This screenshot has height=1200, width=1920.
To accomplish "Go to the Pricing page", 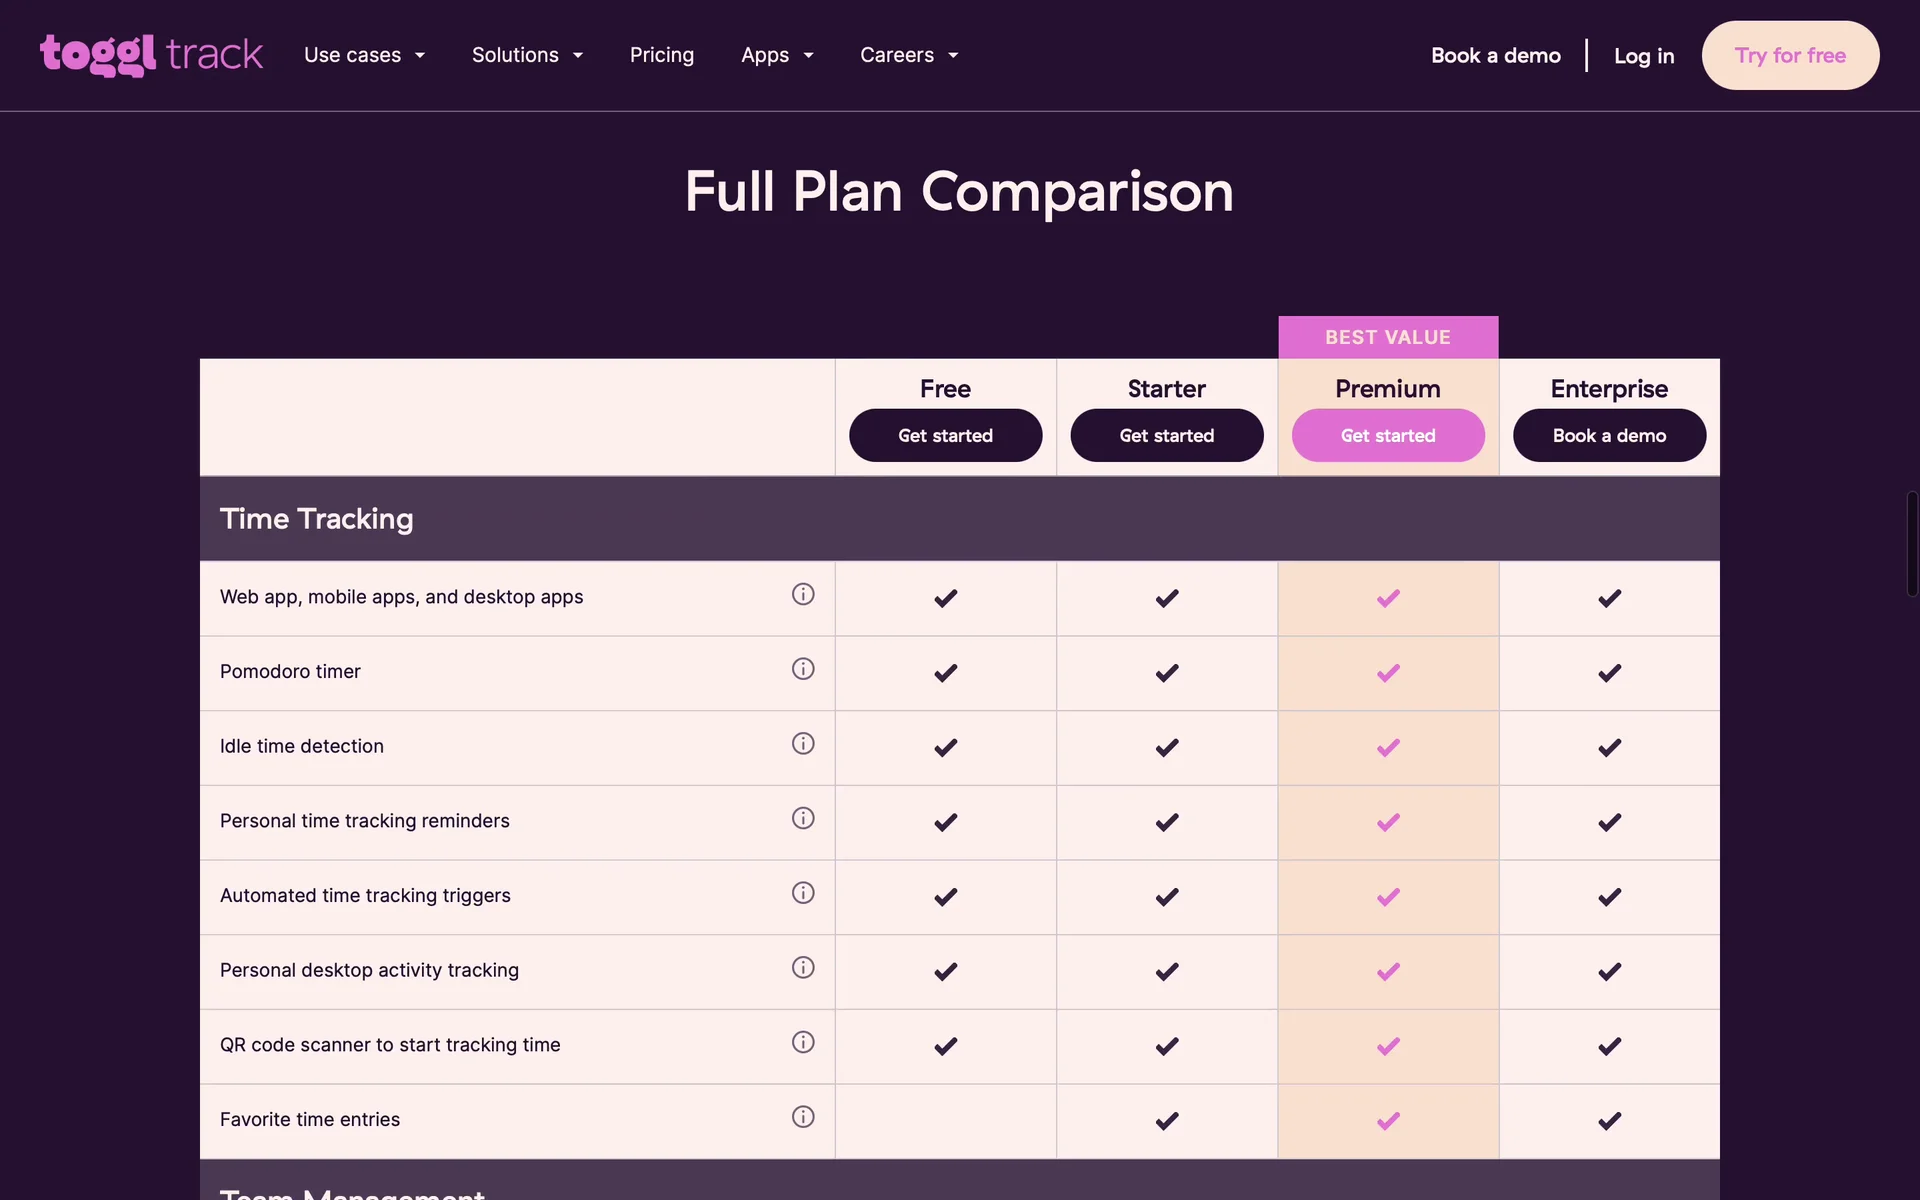I will pos(662,55).
